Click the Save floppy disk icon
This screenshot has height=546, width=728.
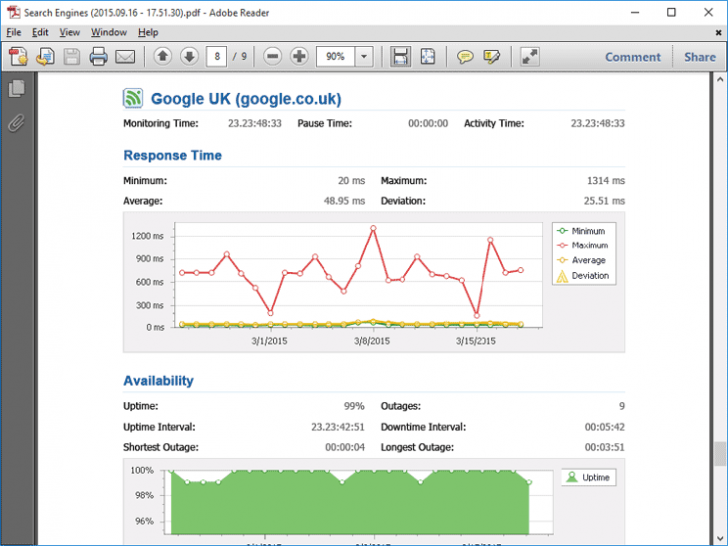[x=72, y=57]
